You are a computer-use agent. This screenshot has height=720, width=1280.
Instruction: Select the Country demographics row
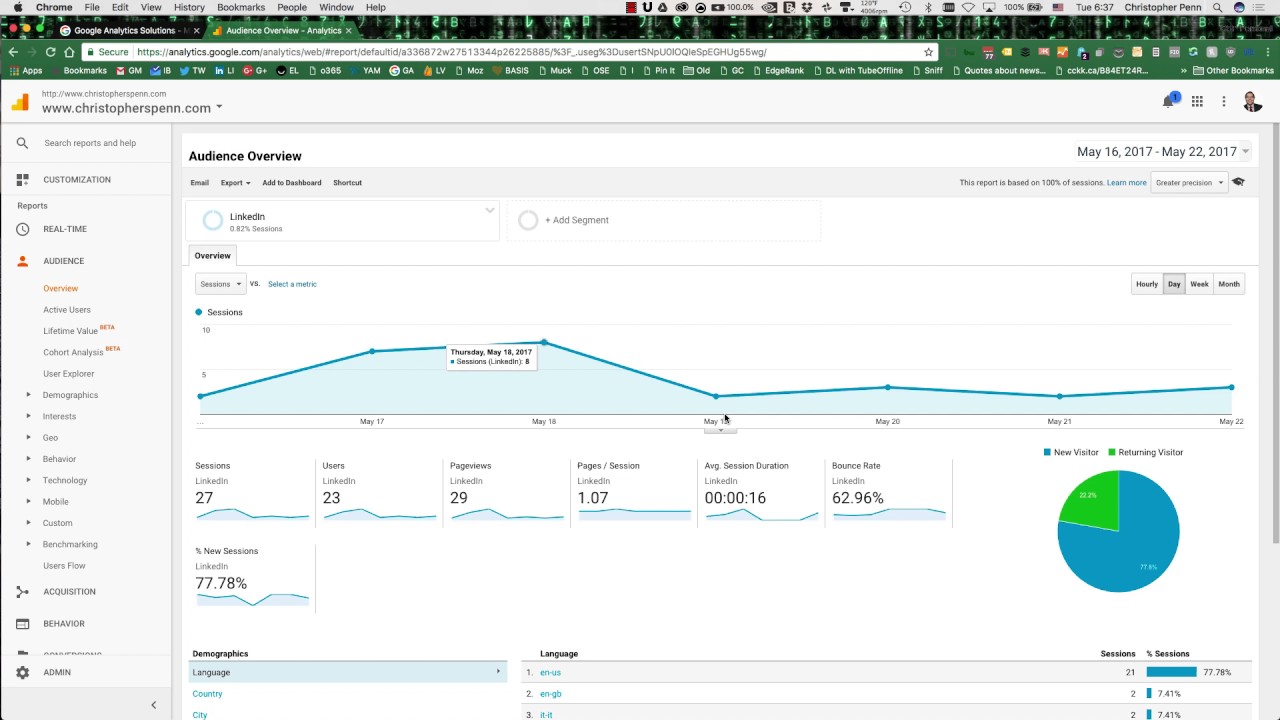tap(348, 694)
